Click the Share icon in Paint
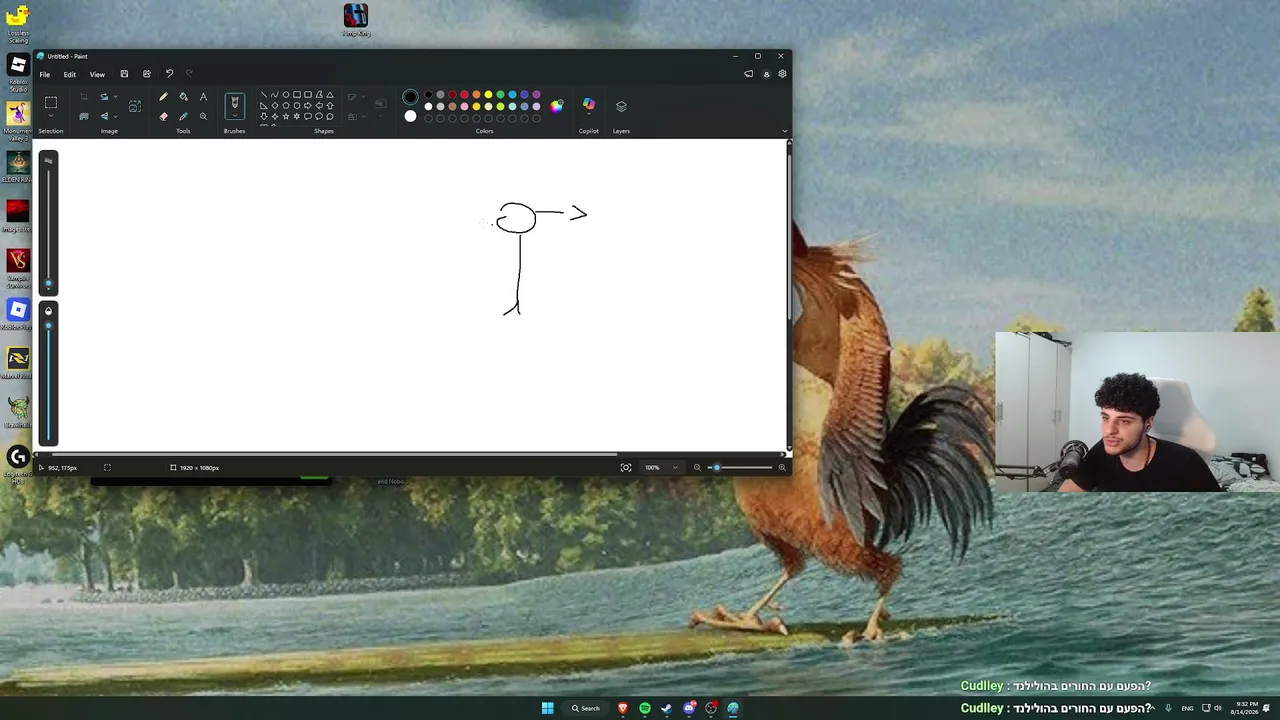The height and width of the screenshot is (720, 1280). pyautogui.click(x=147, y=74)
